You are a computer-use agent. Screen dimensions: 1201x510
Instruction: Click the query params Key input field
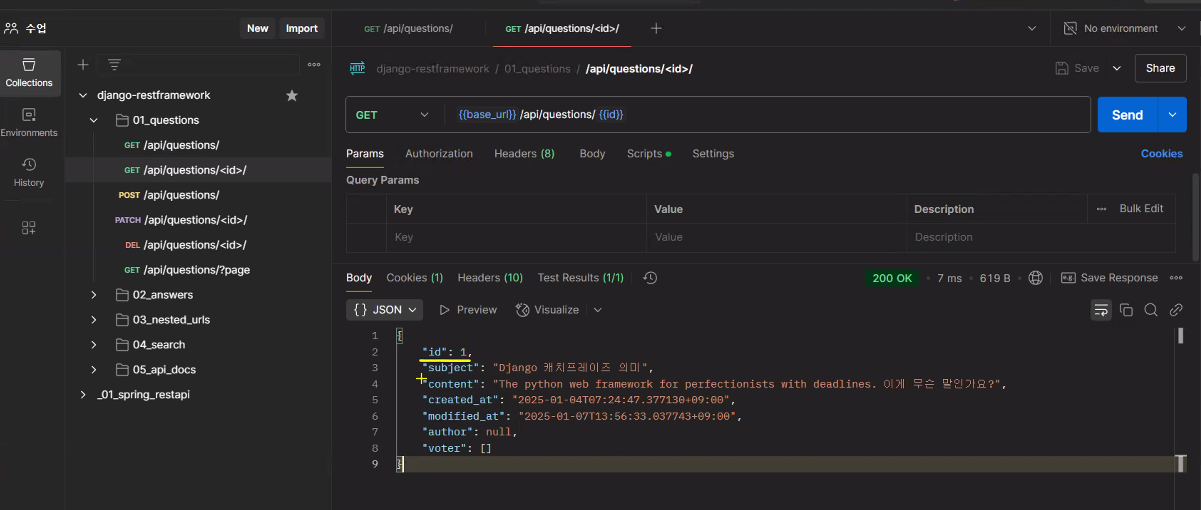515,237
